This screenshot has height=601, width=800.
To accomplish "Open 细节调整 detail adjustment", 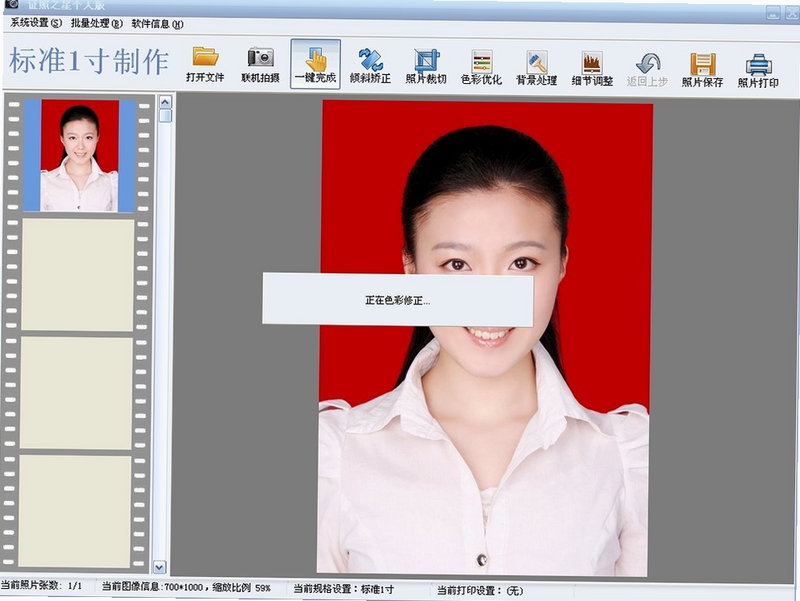I will coord(592,68).
